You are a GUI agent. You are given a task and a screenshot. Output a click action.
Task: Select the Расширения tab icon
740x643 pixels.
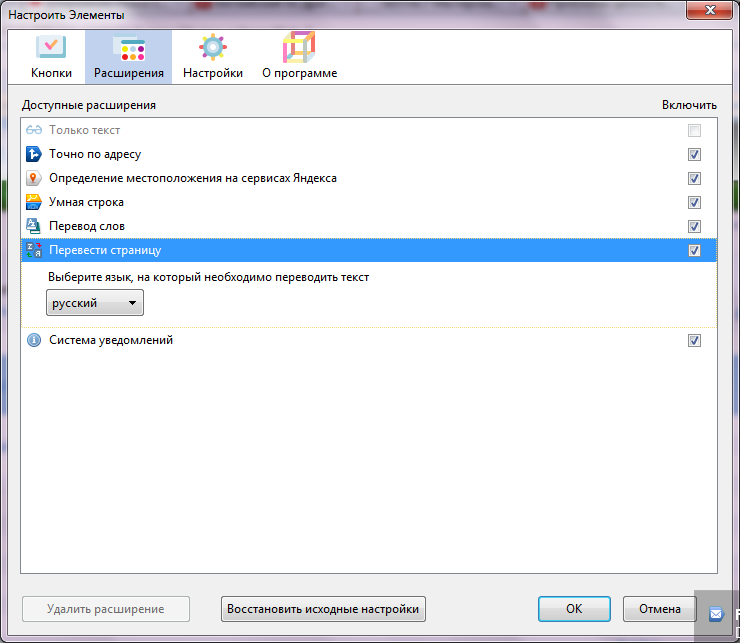tap(129, 49)
